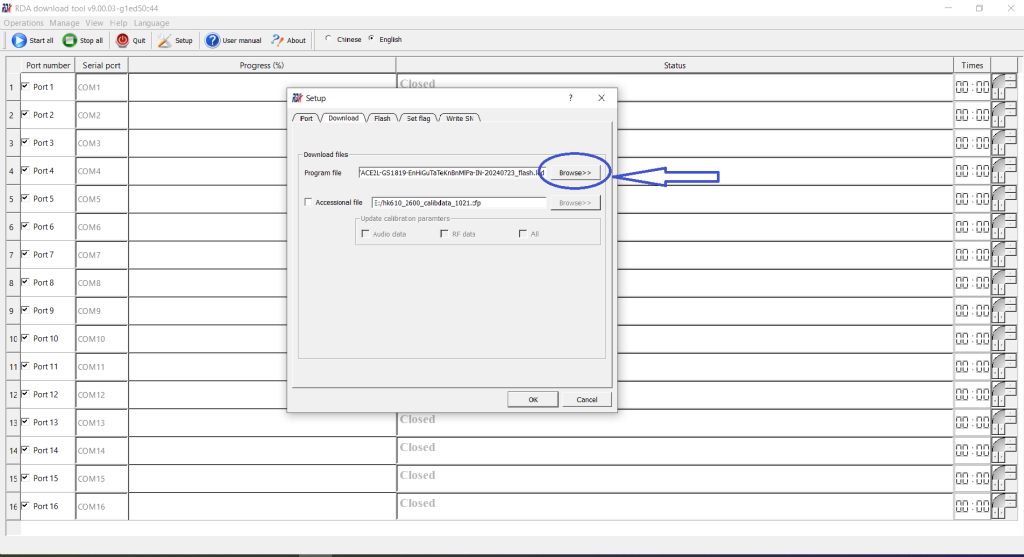Viewport: 1024px width, 557px height.
Task: Open the User manual help icon
Action: click(x=213, y=41)
